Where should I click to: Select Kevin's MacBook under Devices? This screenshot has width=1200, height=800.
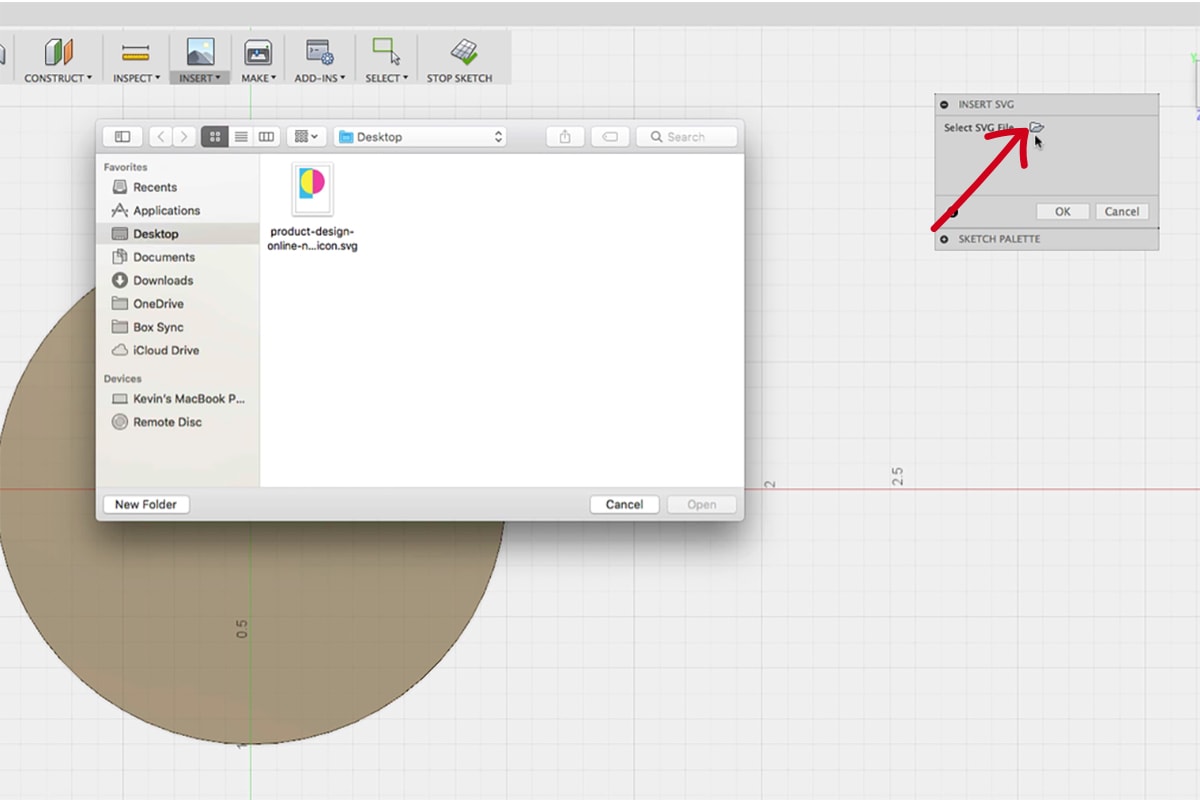pos(178,399)
